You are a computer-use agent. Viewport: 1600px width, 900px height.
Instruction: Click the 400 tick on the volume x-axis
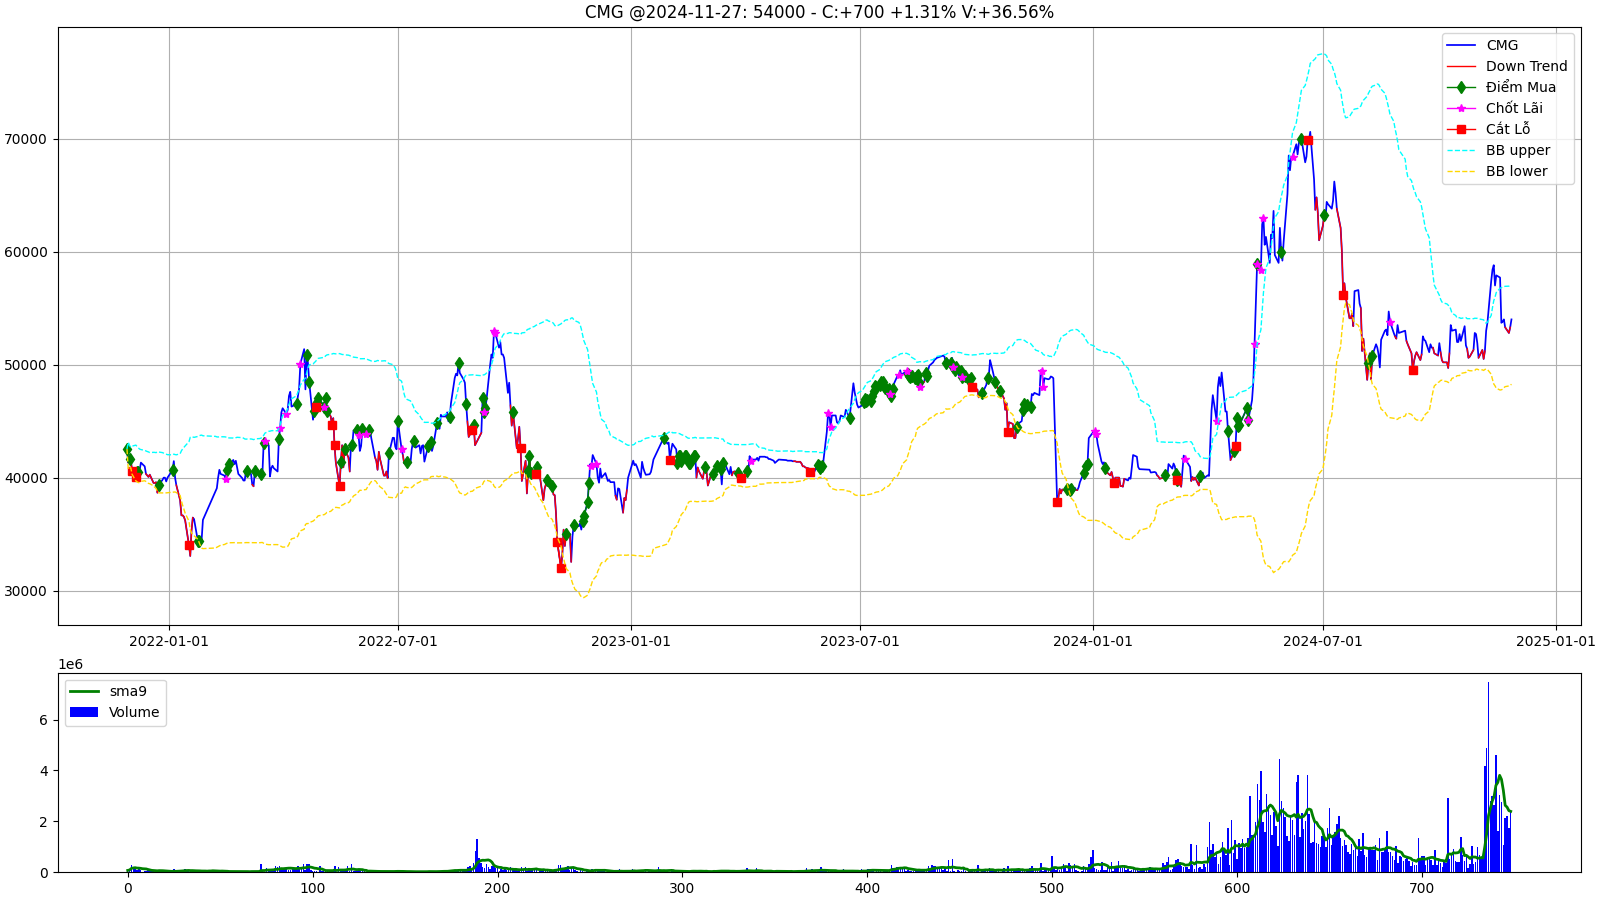867,888
